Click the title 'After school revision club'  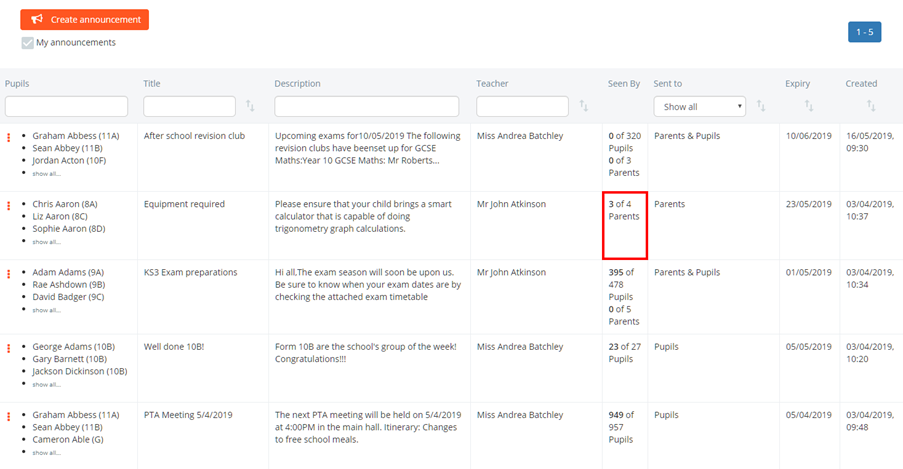coord(194,136)
